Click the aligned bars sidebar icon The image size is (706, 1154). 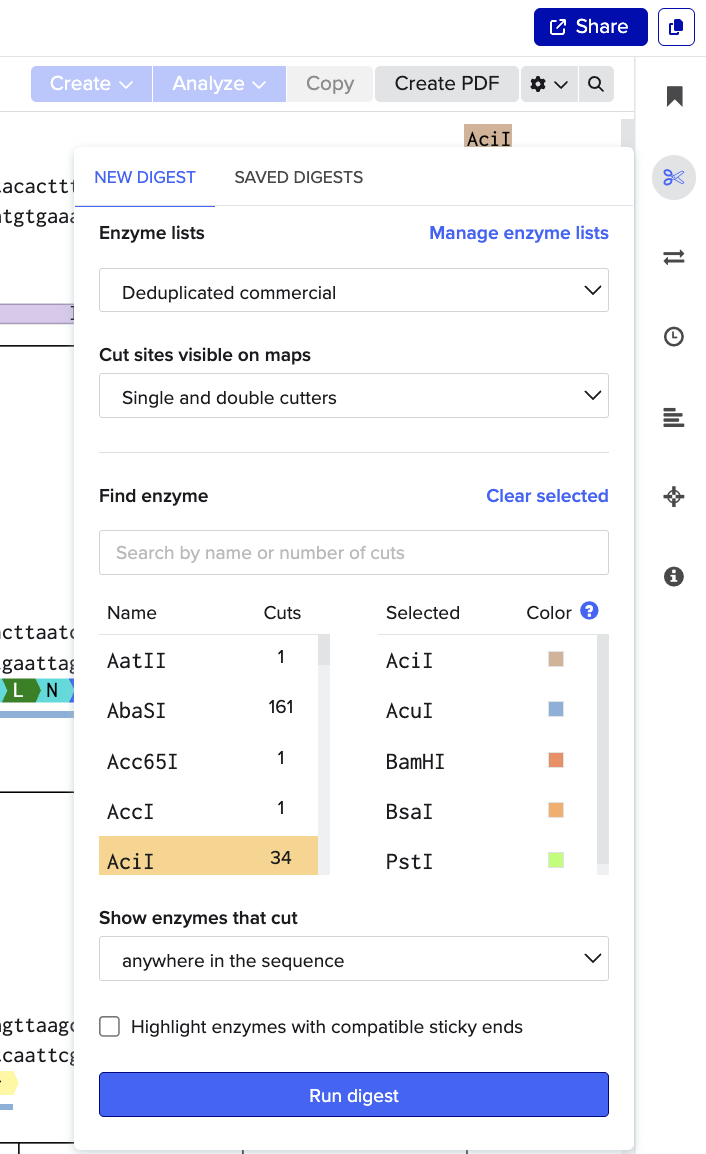674,418
